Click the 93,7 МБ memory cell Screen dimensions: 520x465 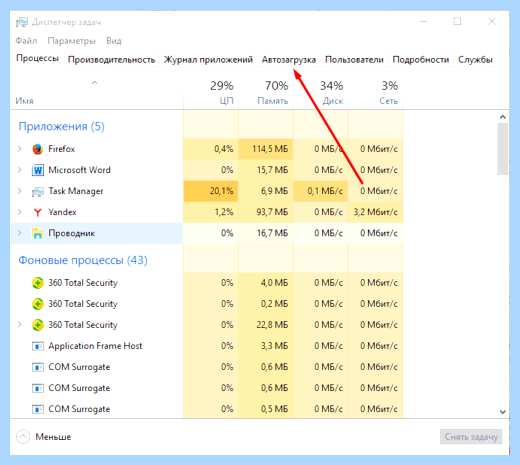(x=266, y=212)
